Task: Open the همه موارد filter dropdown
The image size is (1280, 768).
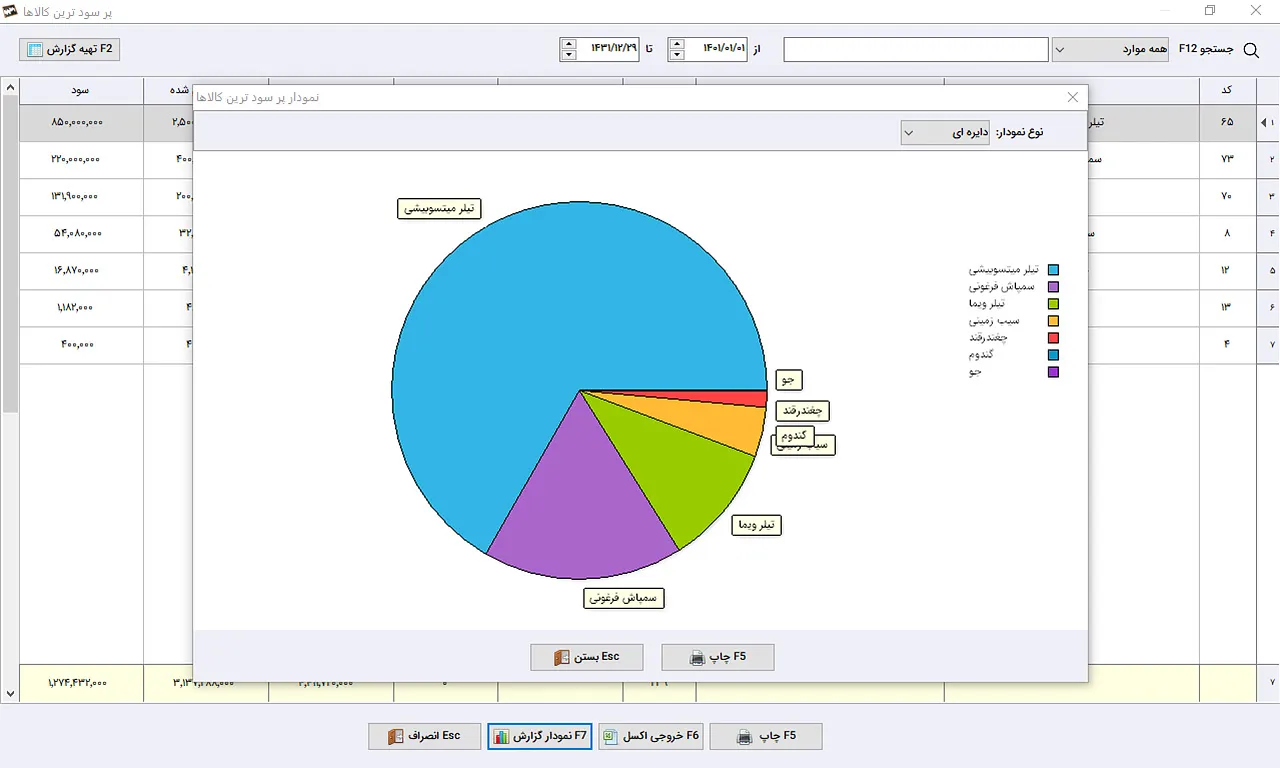Action: pos(1110,49)
